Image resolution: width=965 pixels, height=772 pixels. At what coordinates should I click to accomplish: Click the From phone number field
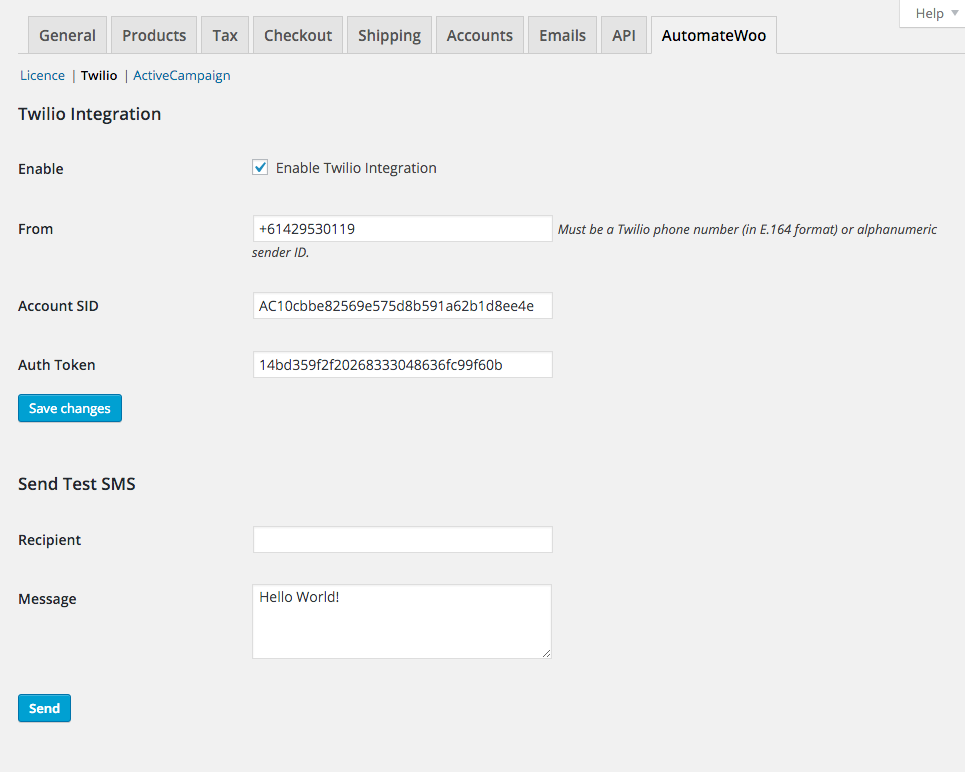(402, 229)
